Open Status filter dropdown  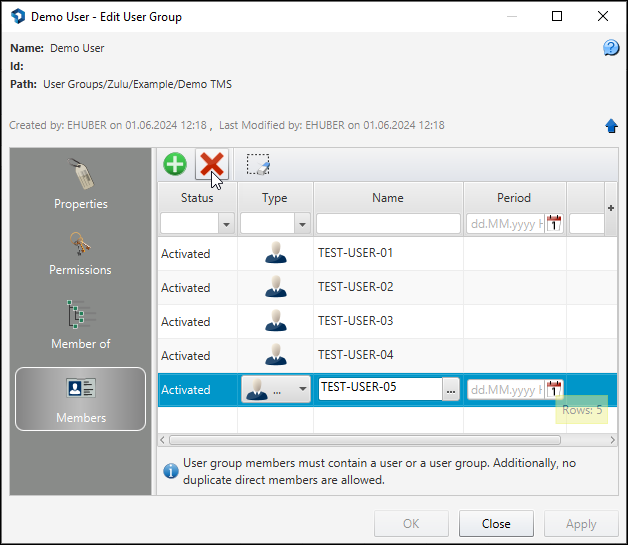226,224
